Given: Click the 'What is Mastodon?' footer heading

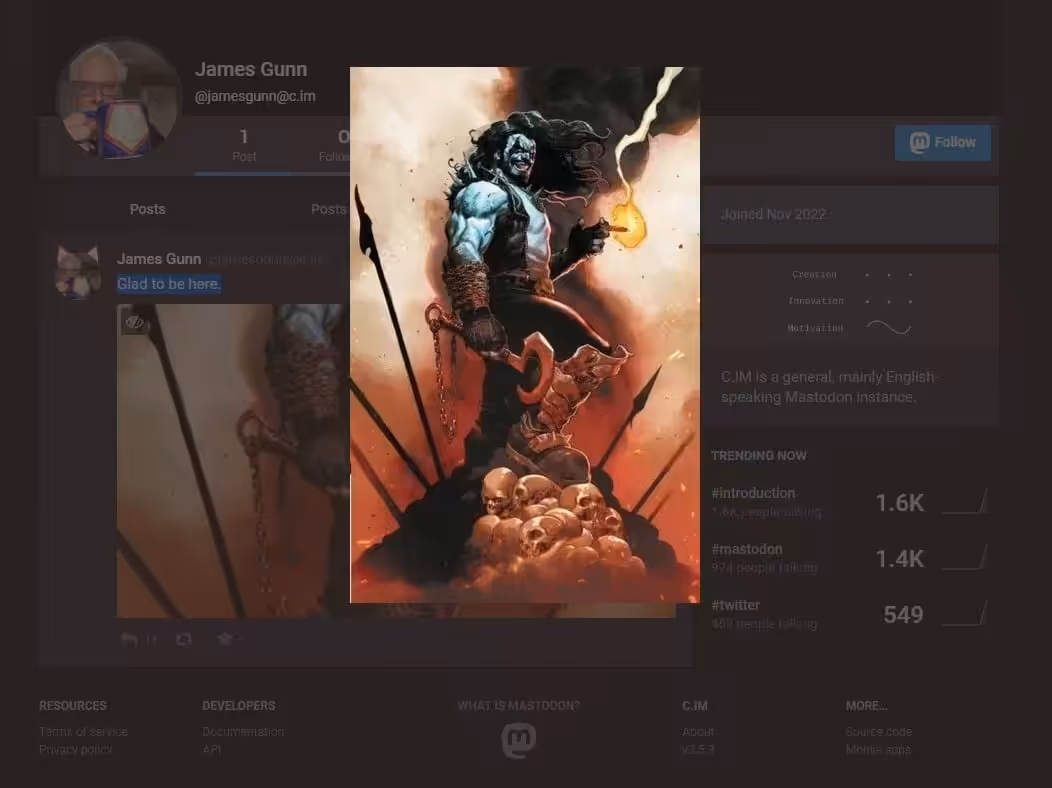Looking at the screenshot, I should click(519, 706).
